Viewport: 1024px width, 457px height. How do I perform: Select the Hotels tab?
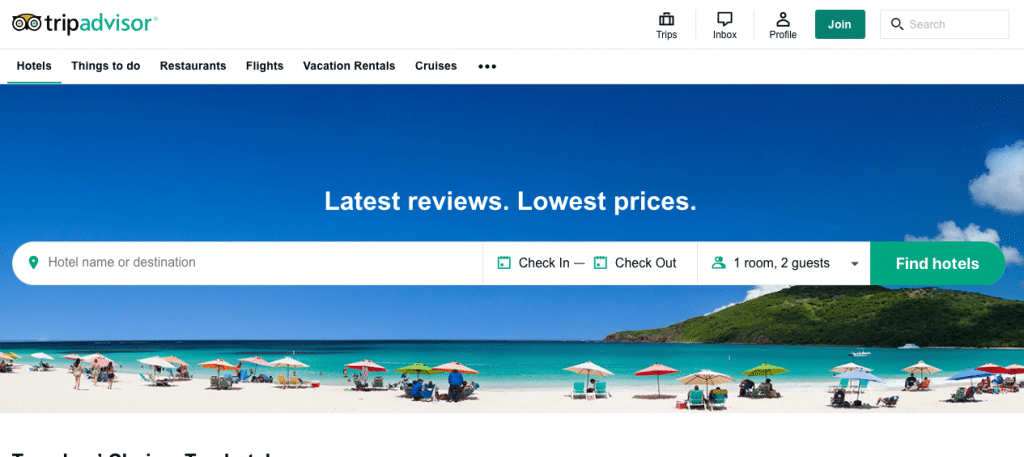click(34, 66)
